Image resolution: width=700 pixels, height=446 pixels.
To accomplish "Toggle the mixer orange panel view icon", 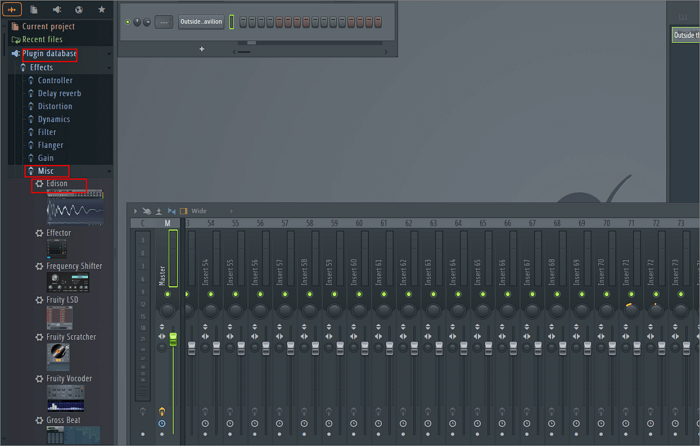I will (x=183, y=211).
